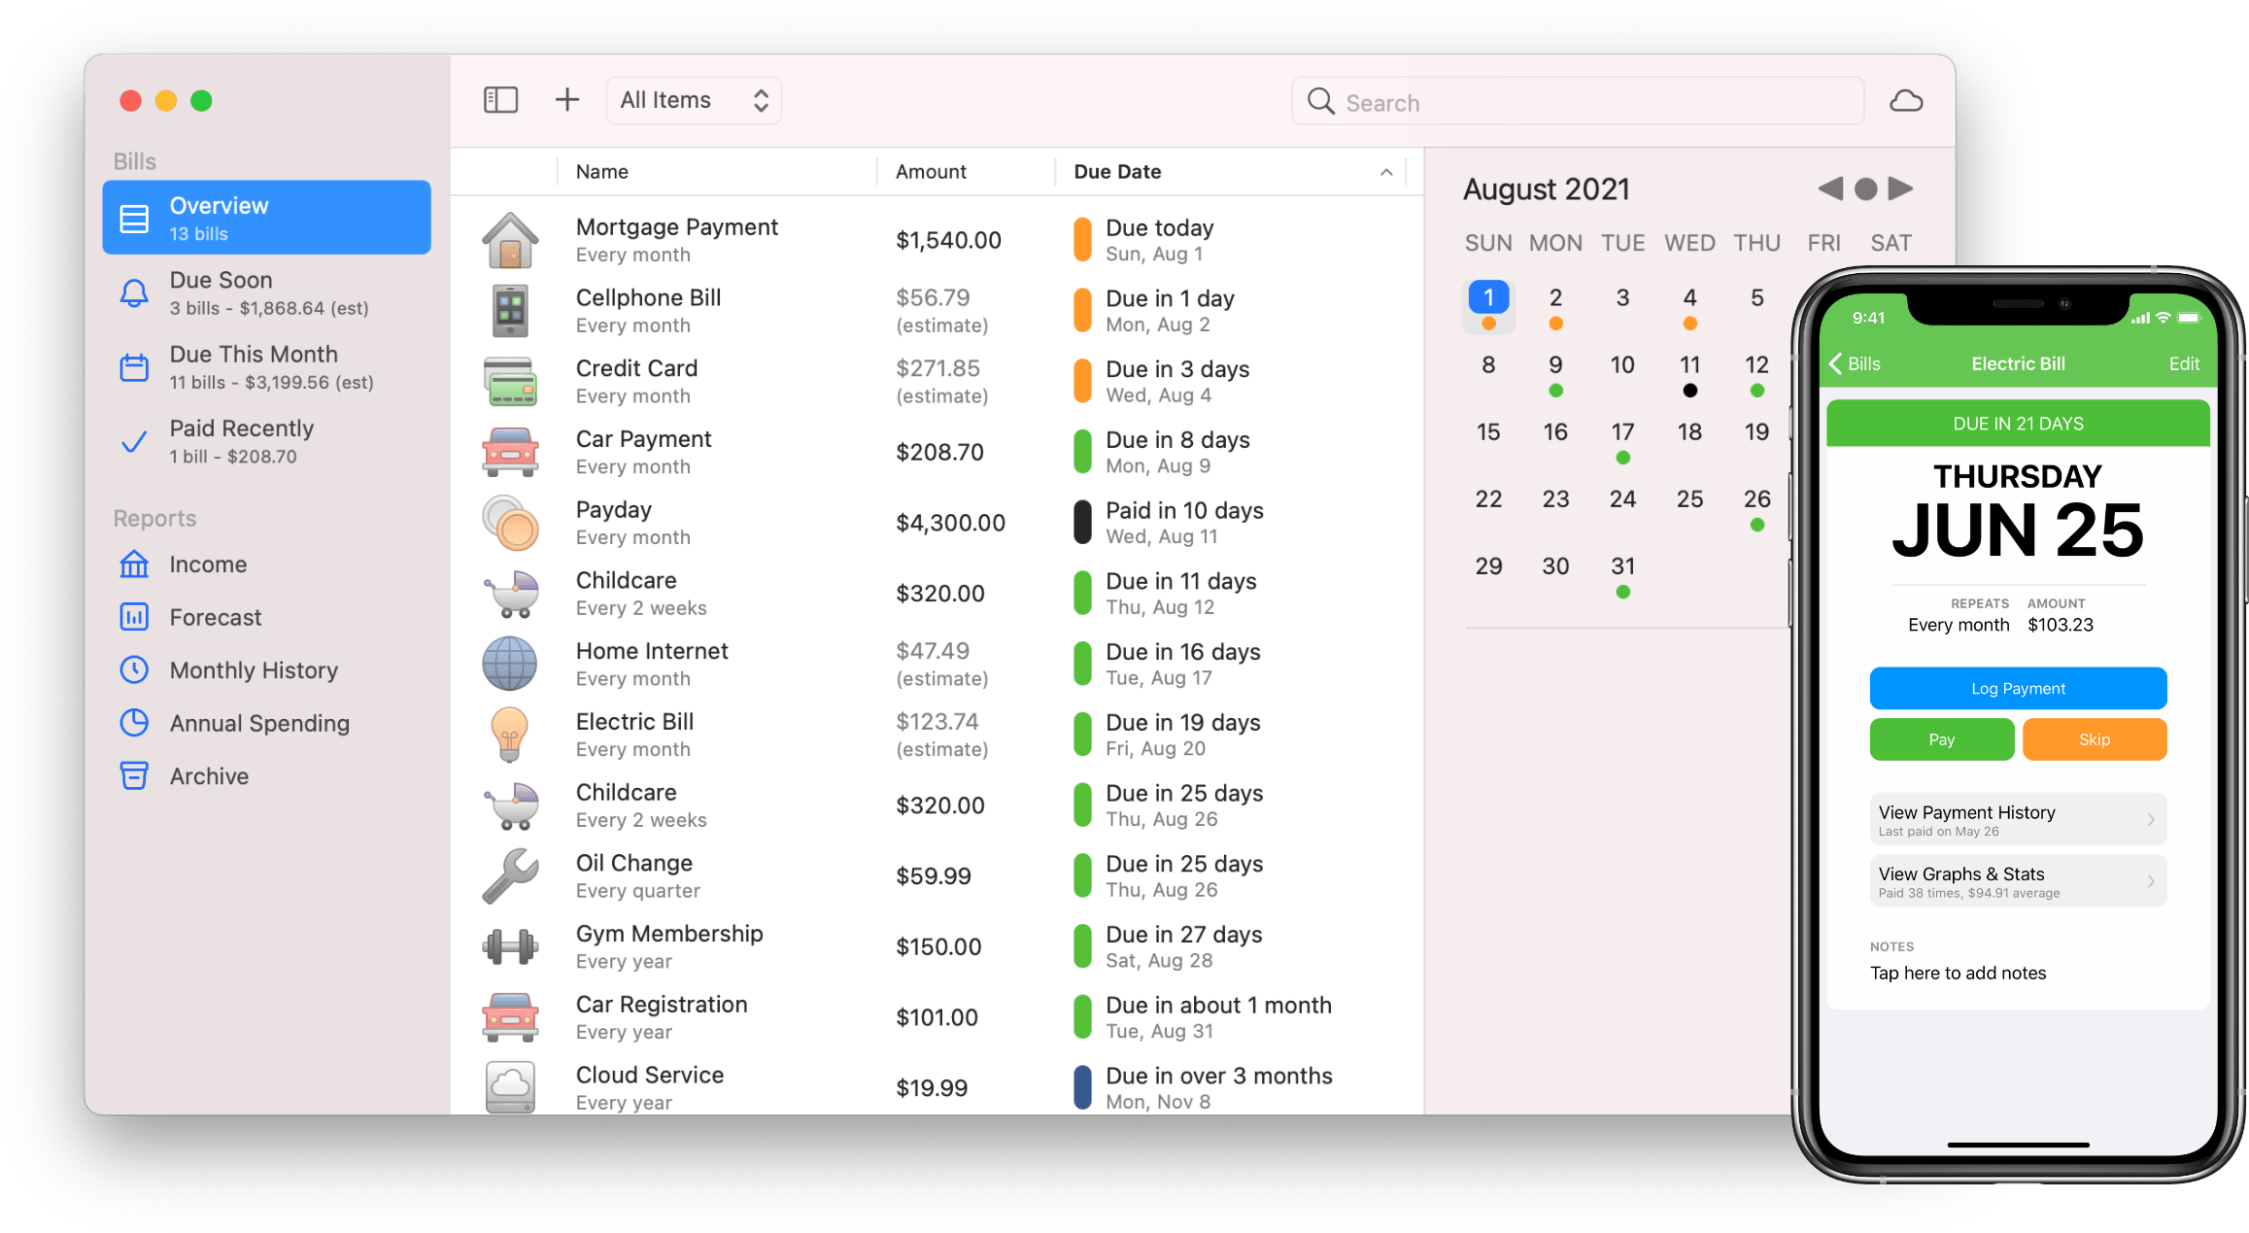Open Due Soon bills list
Screen dimensions: 2249x1233
click(267, 293)
